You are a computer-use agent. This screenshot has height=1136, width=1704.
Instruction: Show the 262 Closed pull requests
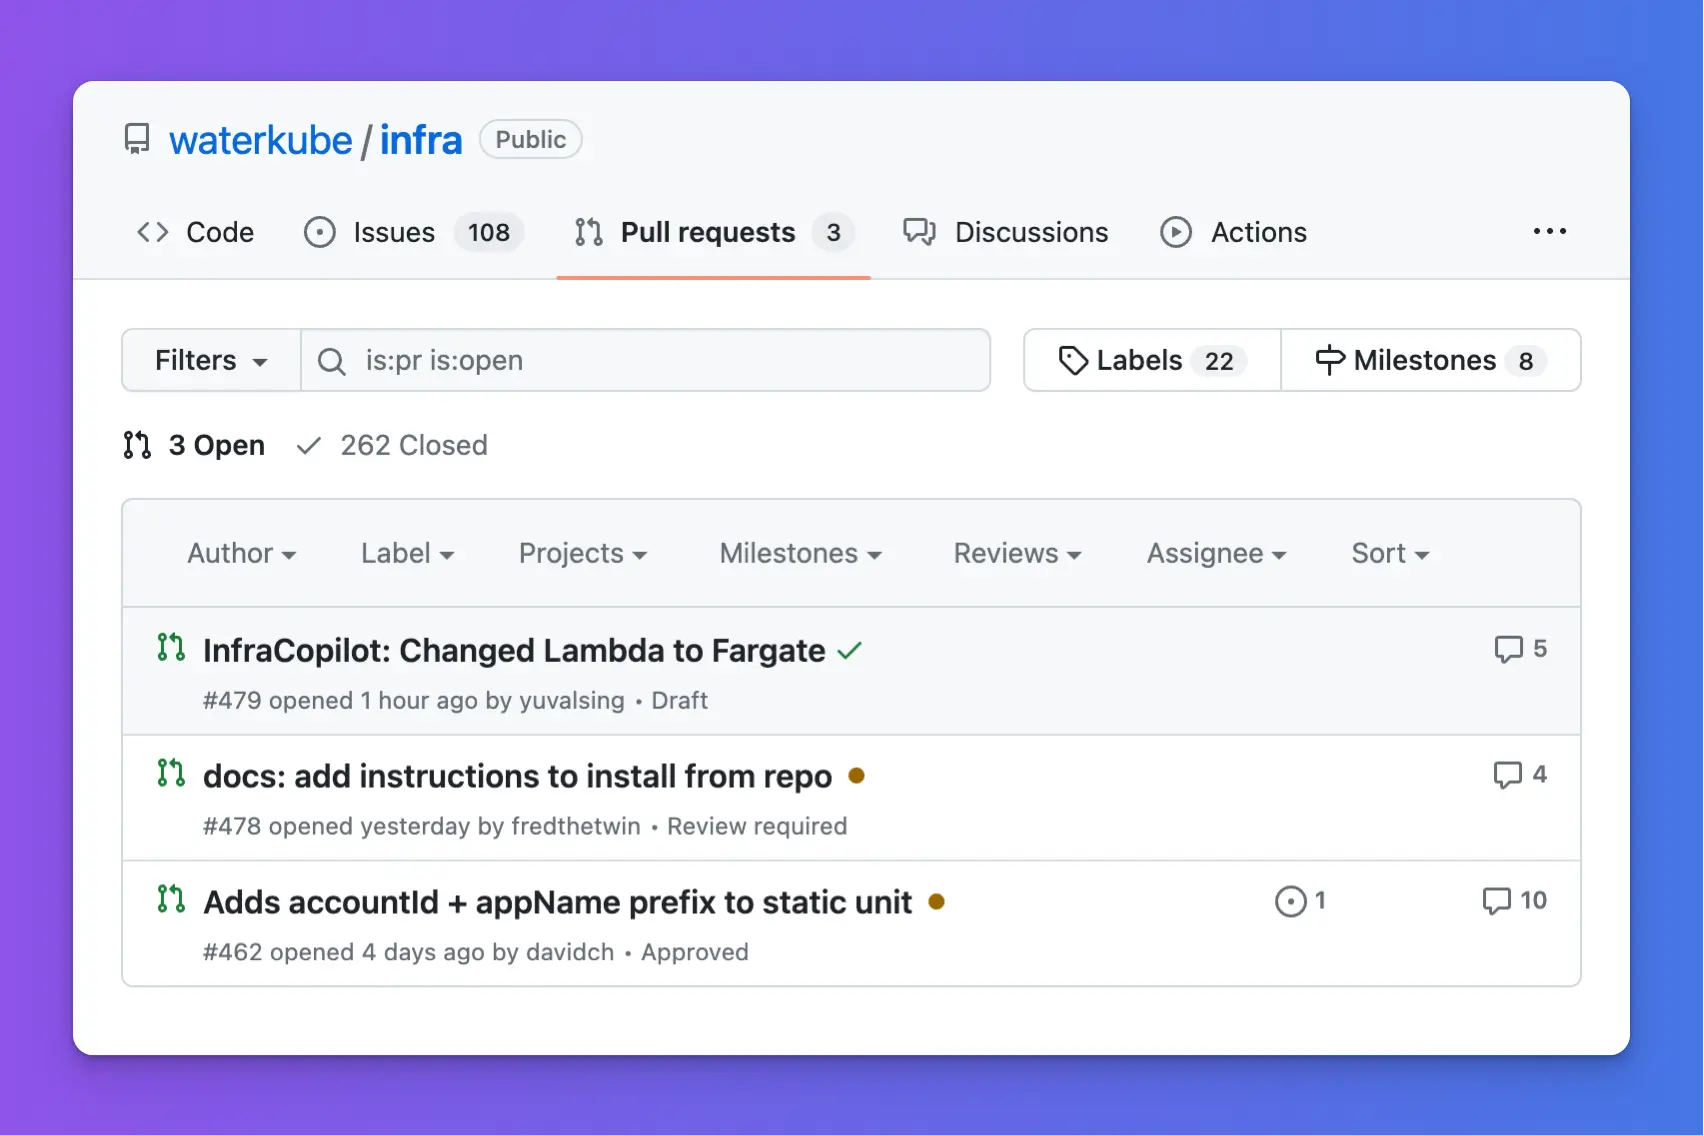coord(414,445)
